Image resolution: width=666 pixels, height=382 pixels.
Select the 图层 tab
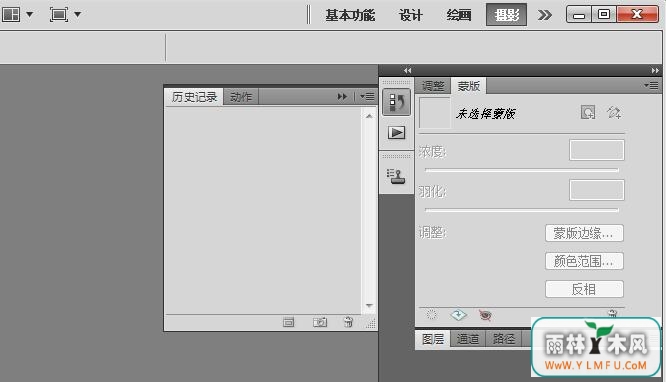click(433, 339)
